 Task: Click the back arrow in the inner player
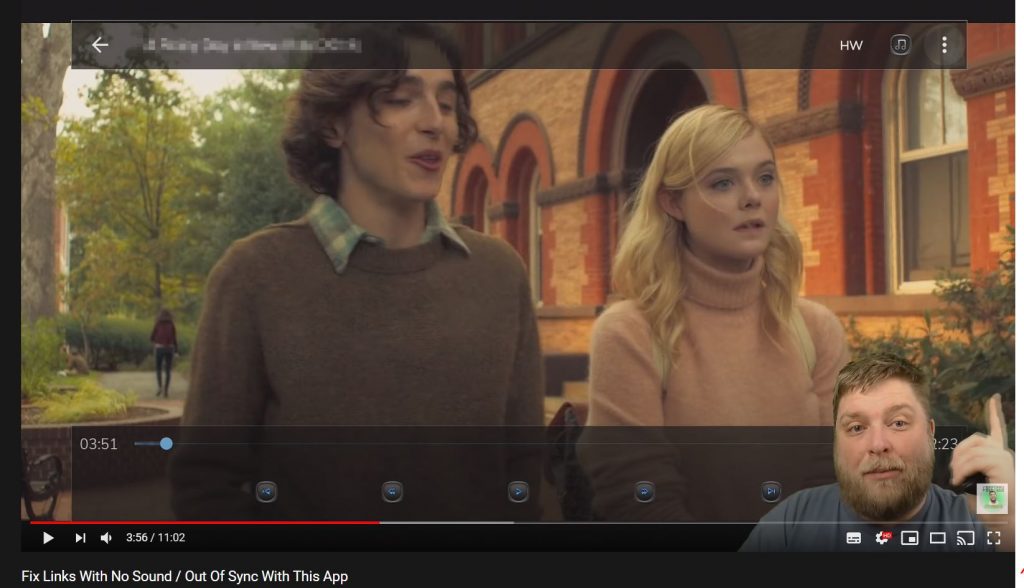point(100,45)
